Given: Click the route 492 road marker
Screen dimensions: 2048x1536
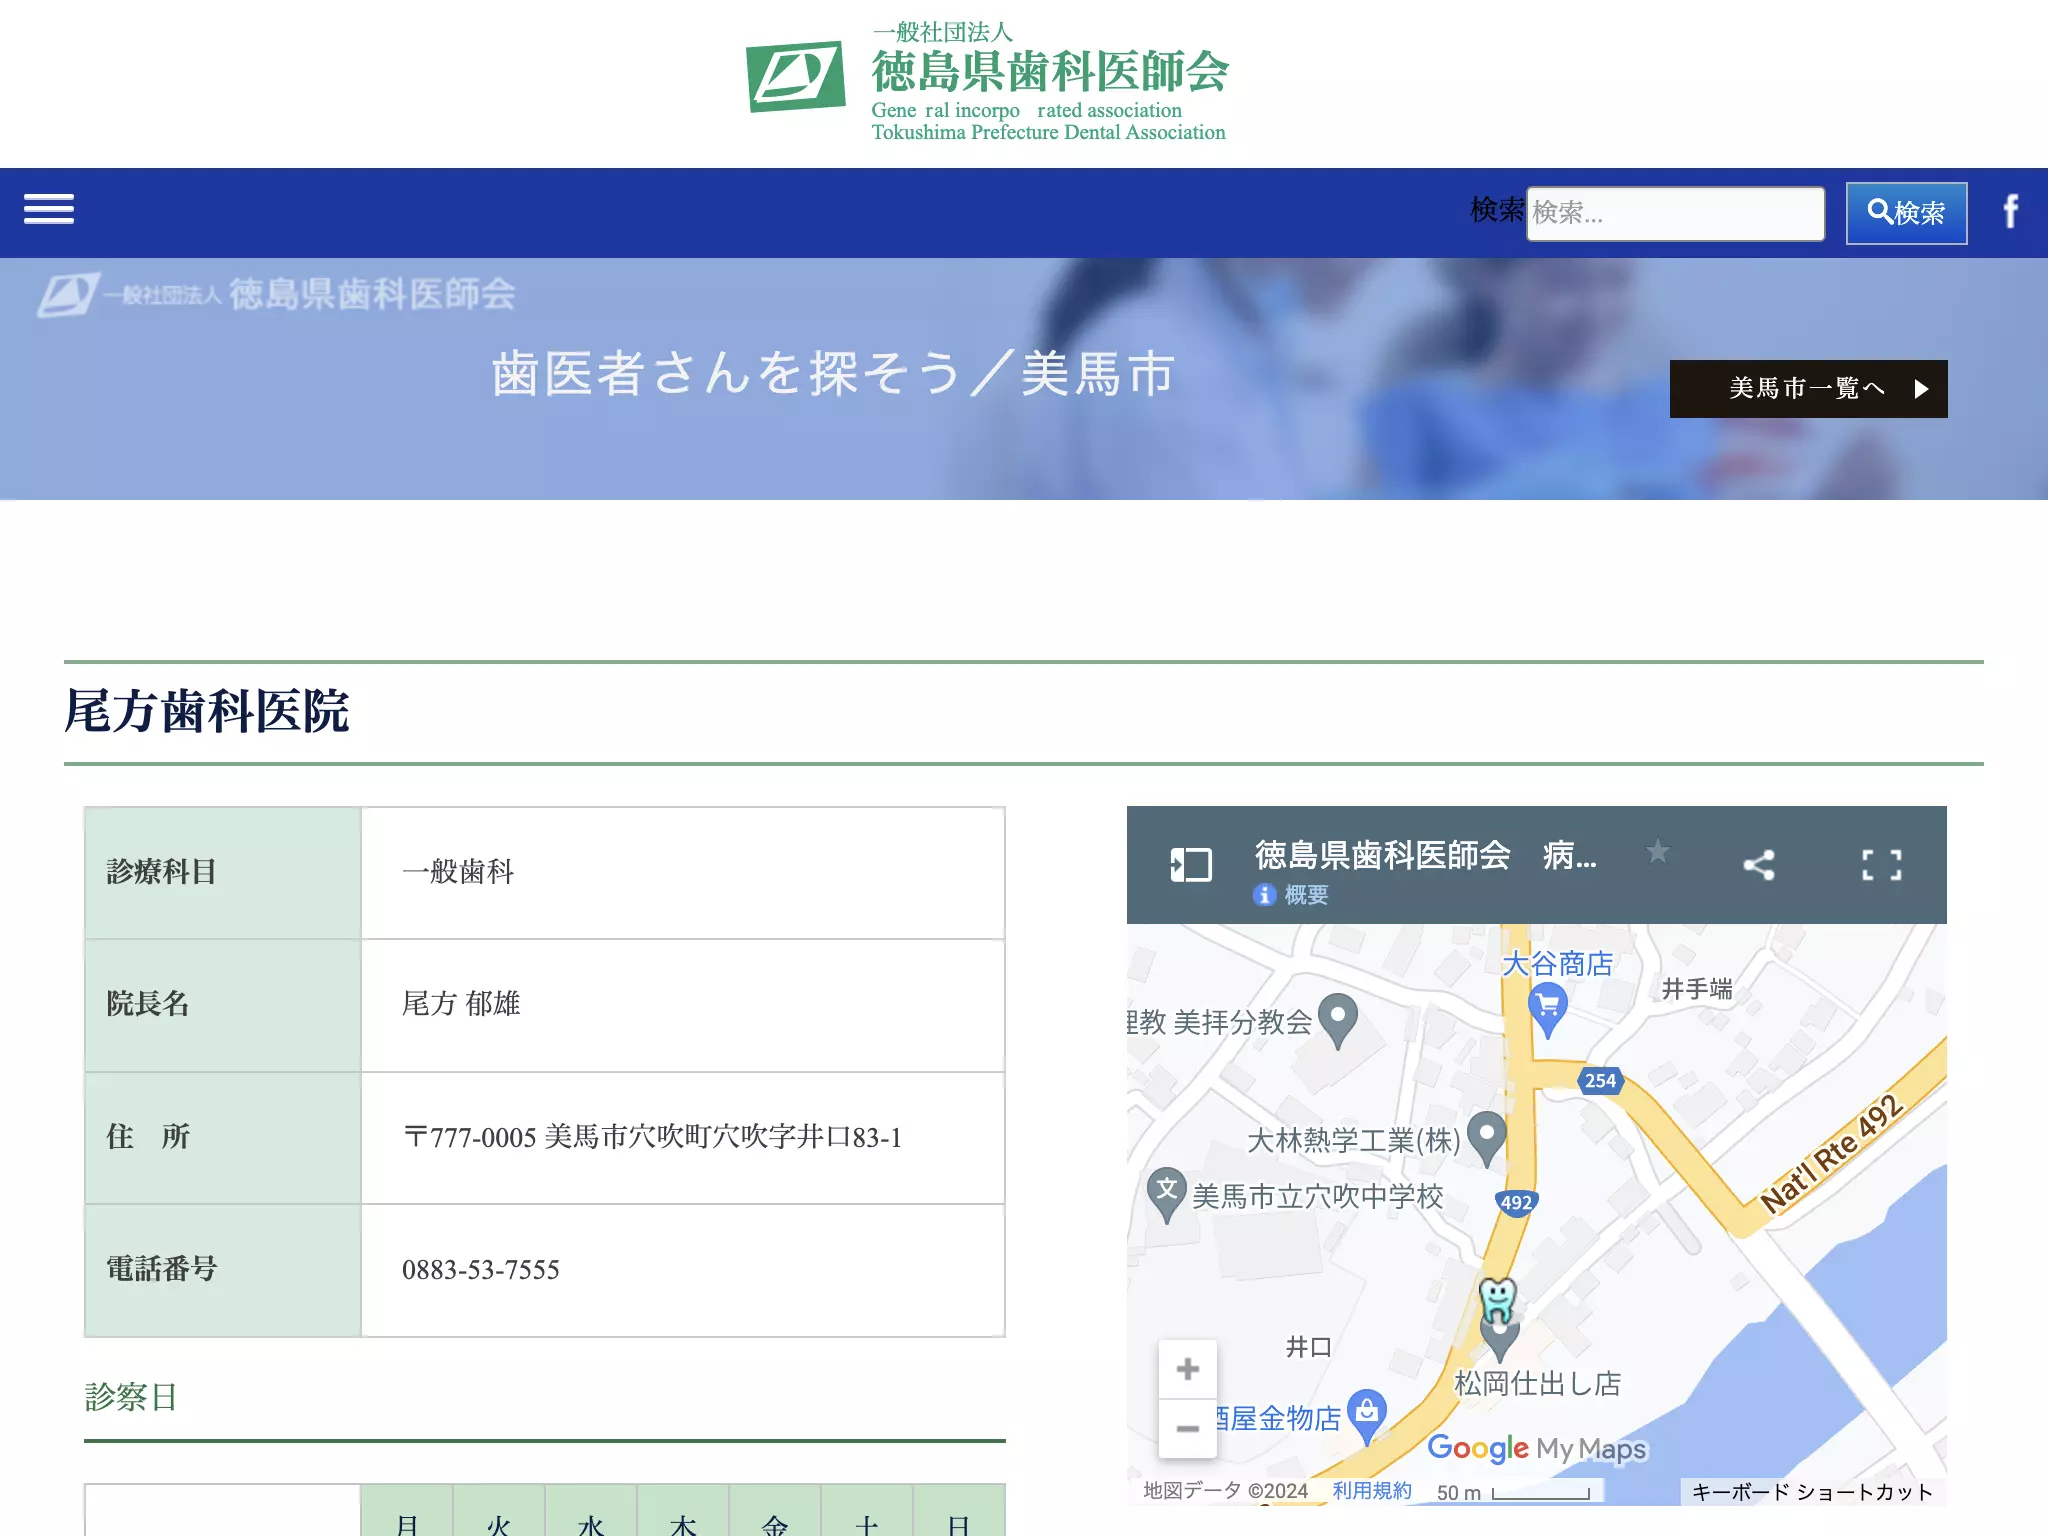Looking at the screenshot, I should click(1516, 1203).
